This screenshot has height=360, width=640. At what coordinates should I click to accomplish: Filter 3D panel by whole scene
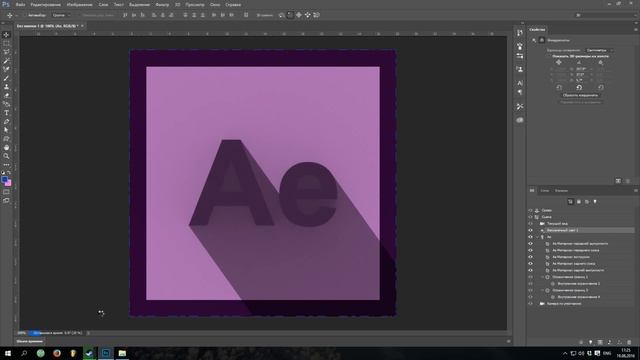[570, 202]
